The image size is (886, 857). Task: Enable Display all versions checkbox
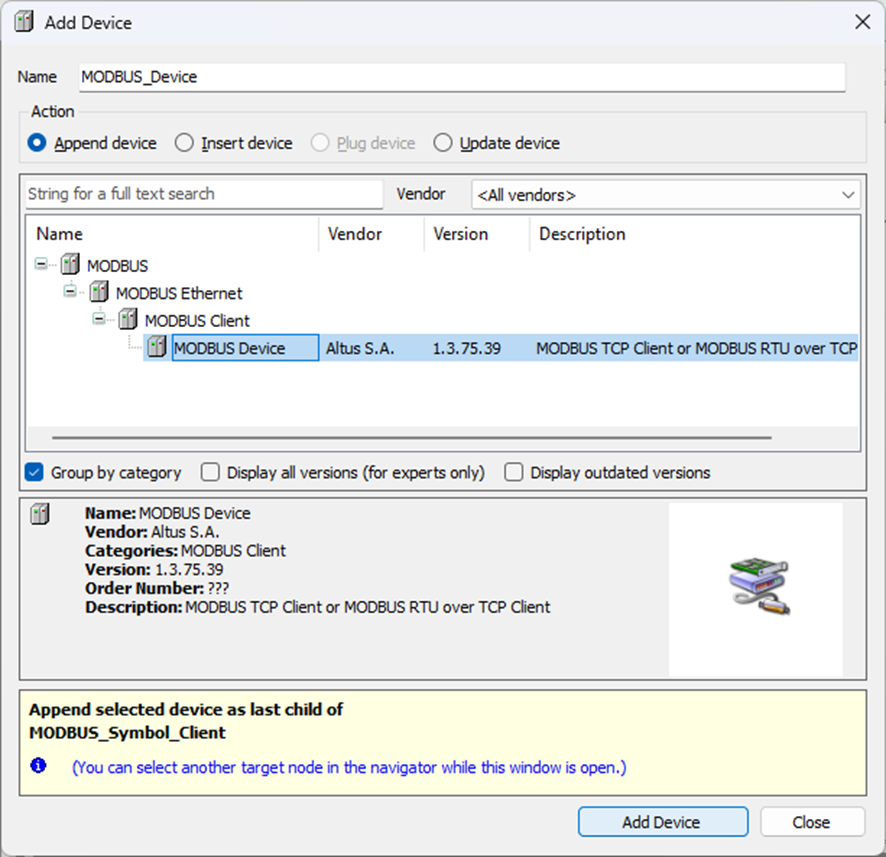pyautogui.click(x=210, y=472)
